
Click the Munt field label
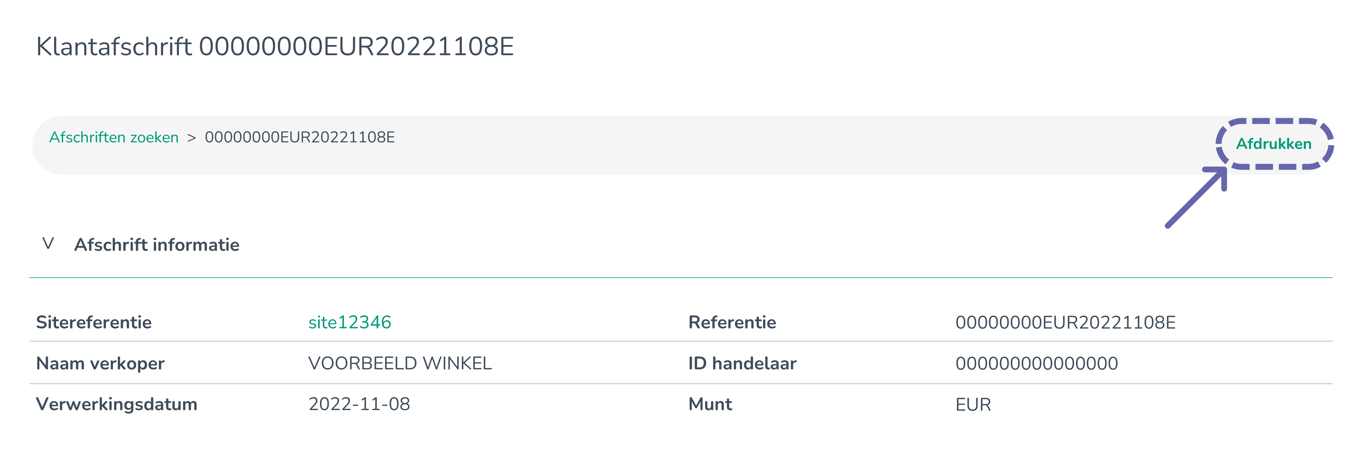(x=710, y=405)
